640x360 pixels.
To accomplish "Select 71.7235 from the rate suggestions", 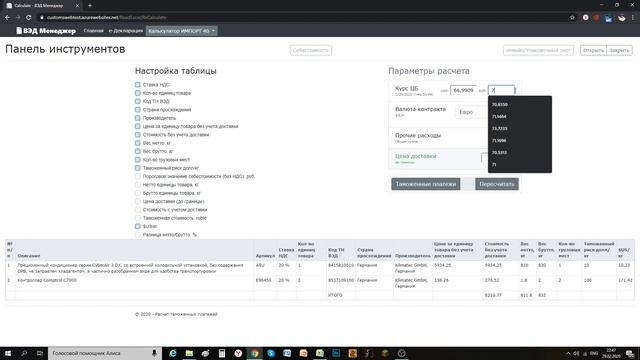I will point(520,128).
